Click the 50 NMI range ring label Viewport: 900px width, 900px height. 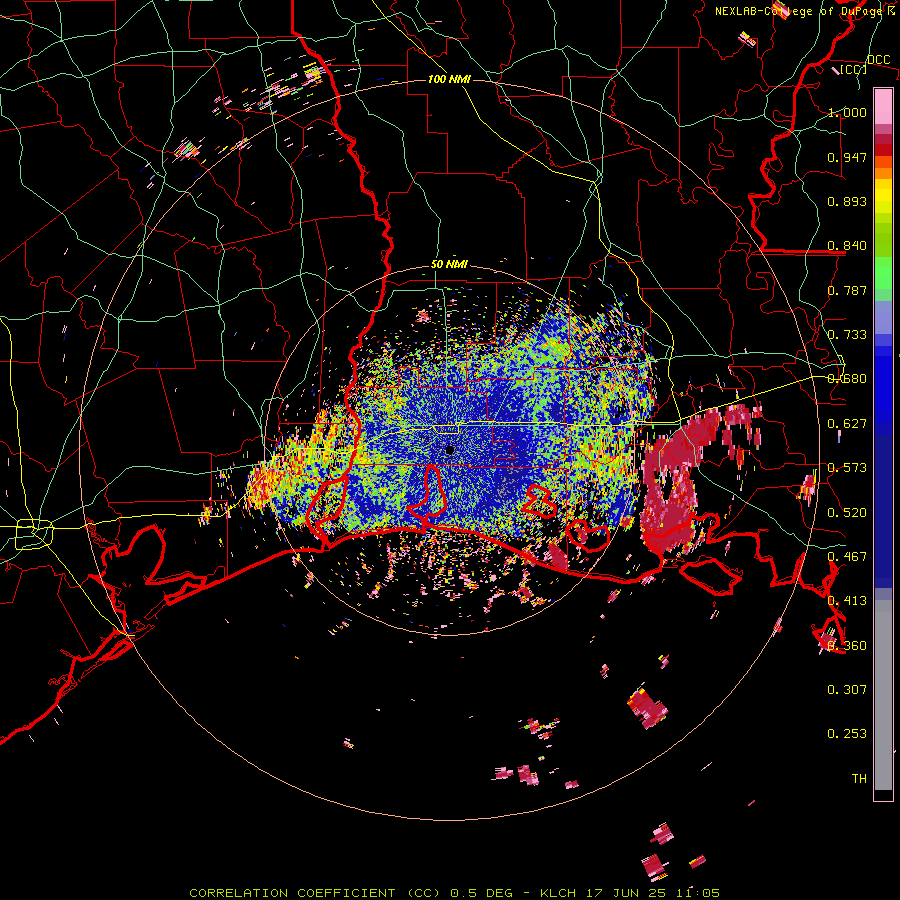449,265
